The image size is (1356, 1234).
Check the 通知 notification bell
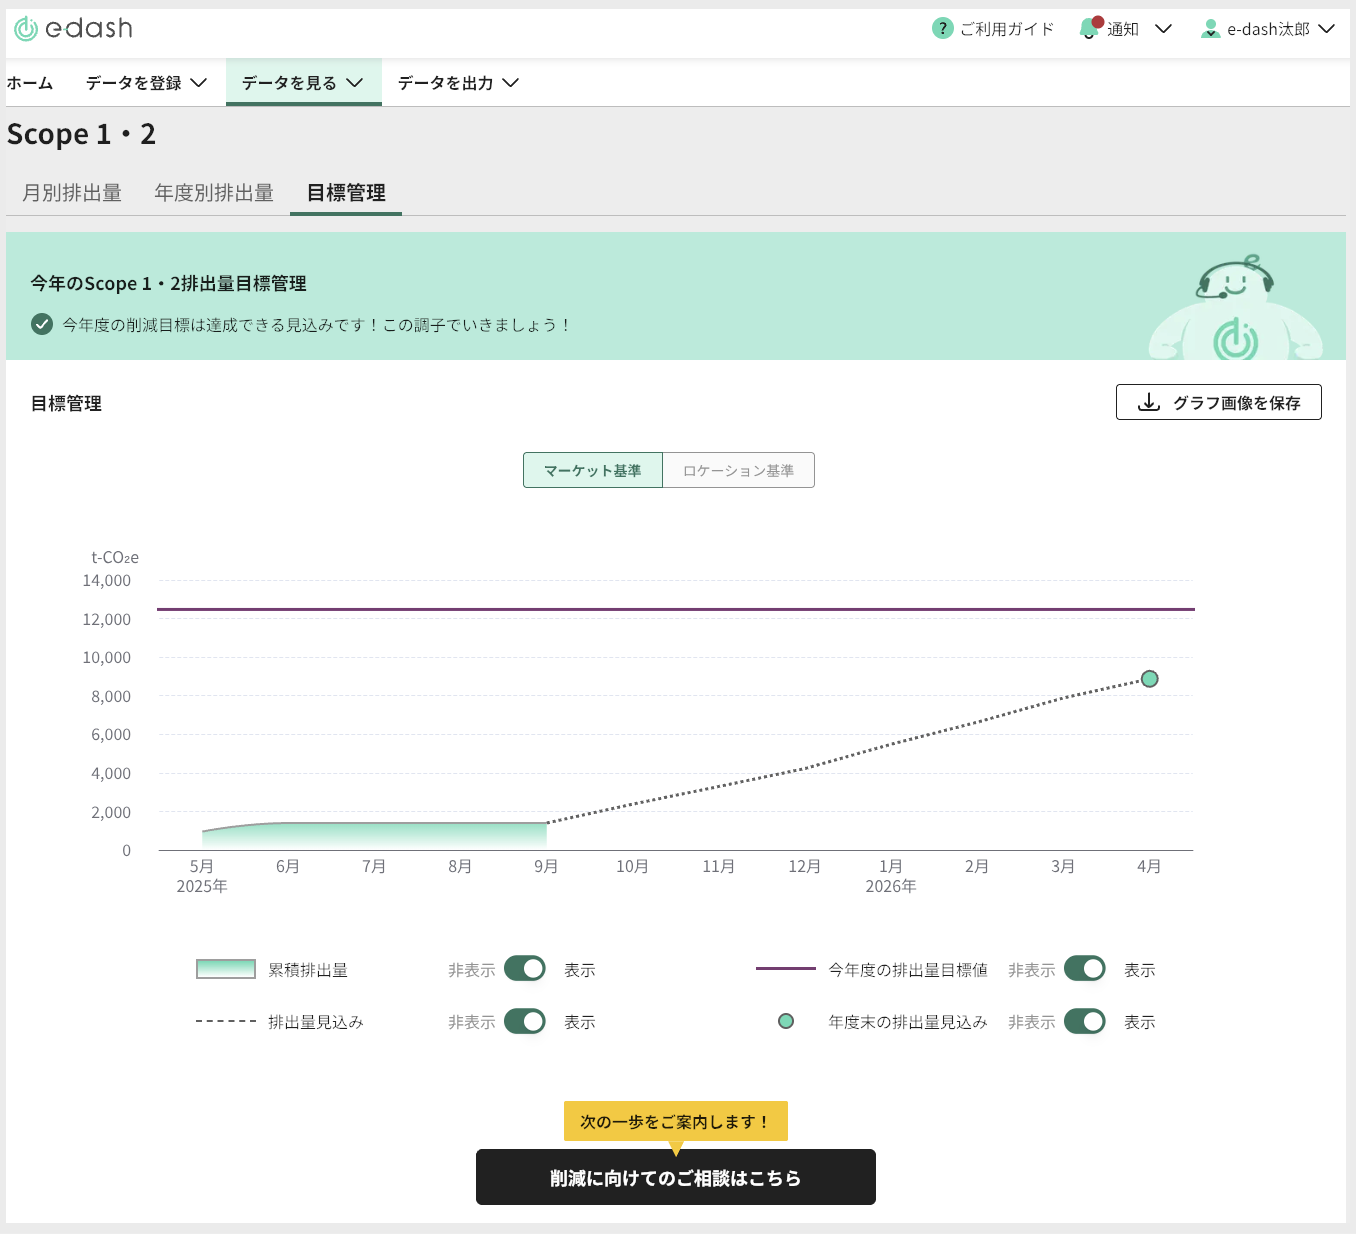[x=1089, y=29]
